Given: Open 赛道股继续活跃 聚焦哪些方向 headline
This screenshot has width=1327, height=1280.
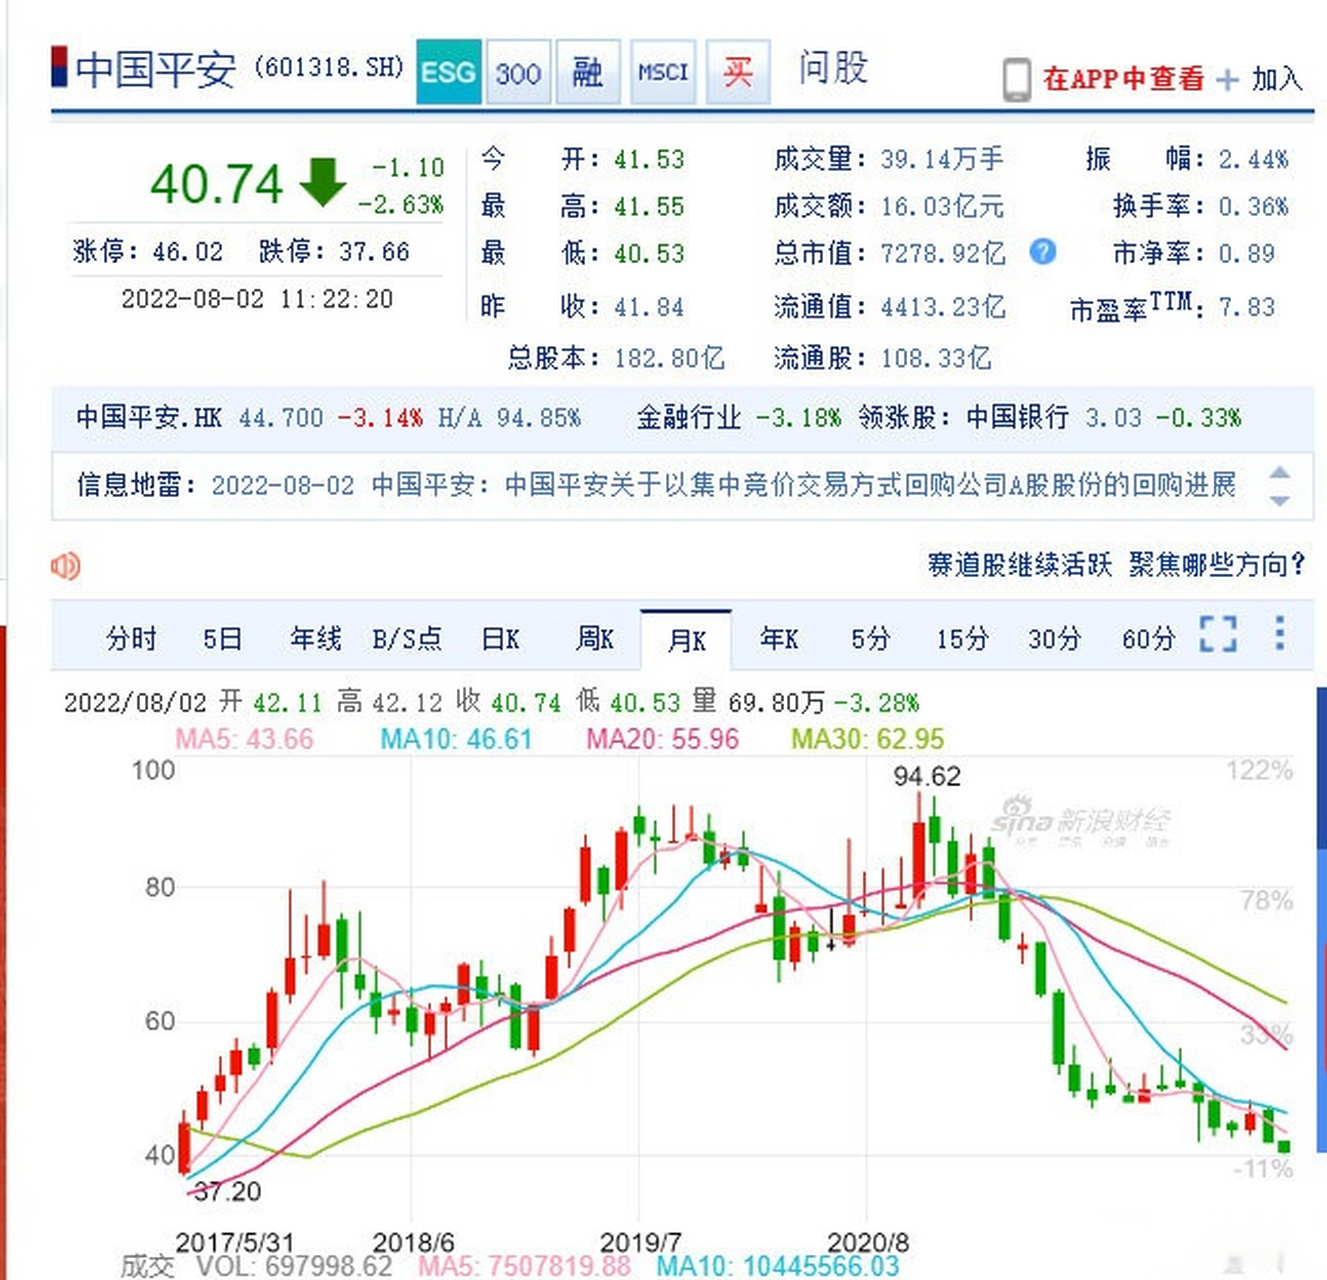Looking at the screenshot, I should pyautogui.click(x=1116, y=565).
